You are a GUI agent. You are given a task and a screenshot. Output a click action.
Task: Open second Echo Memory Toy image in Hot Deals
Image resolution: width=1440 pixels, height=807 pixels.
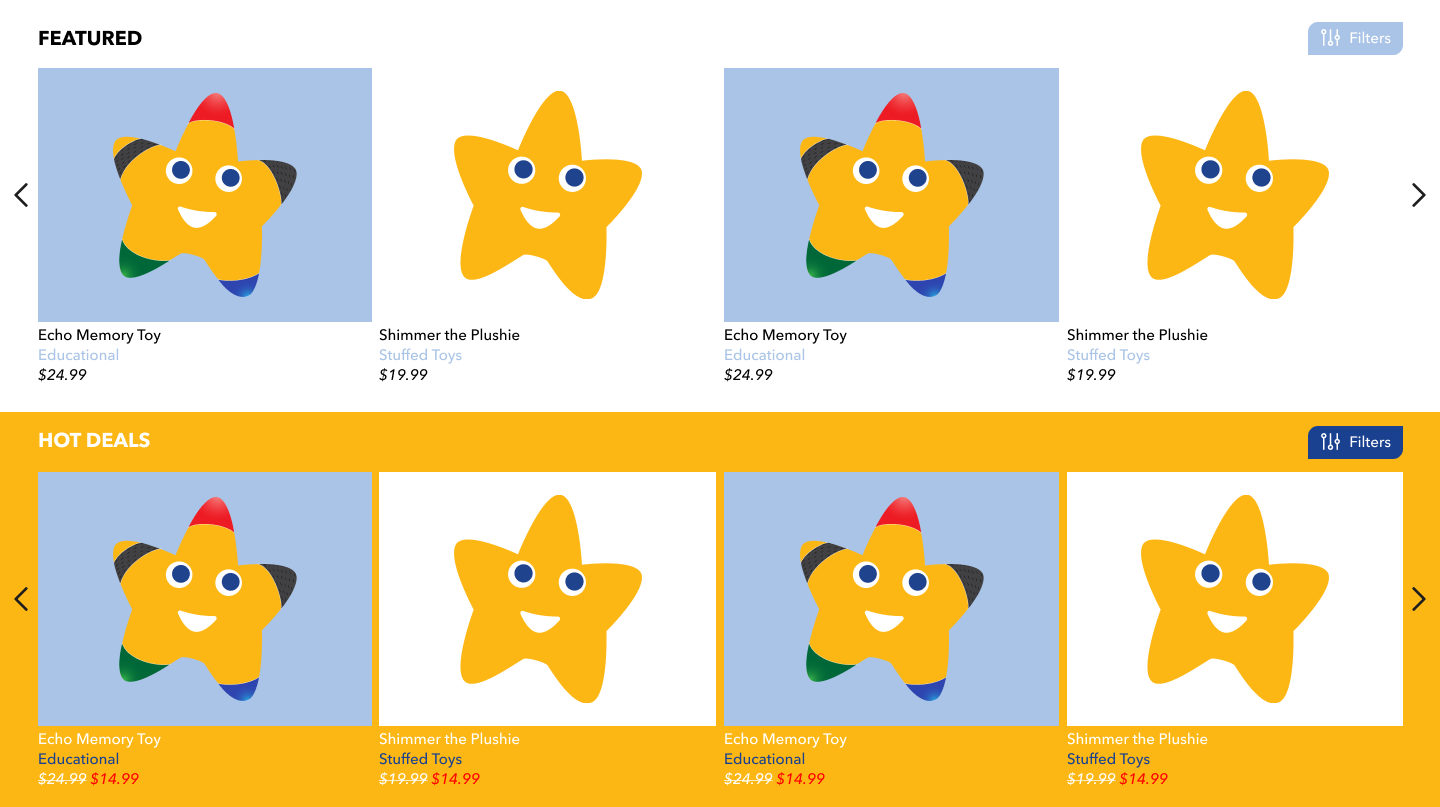click(x=891, y=599)
